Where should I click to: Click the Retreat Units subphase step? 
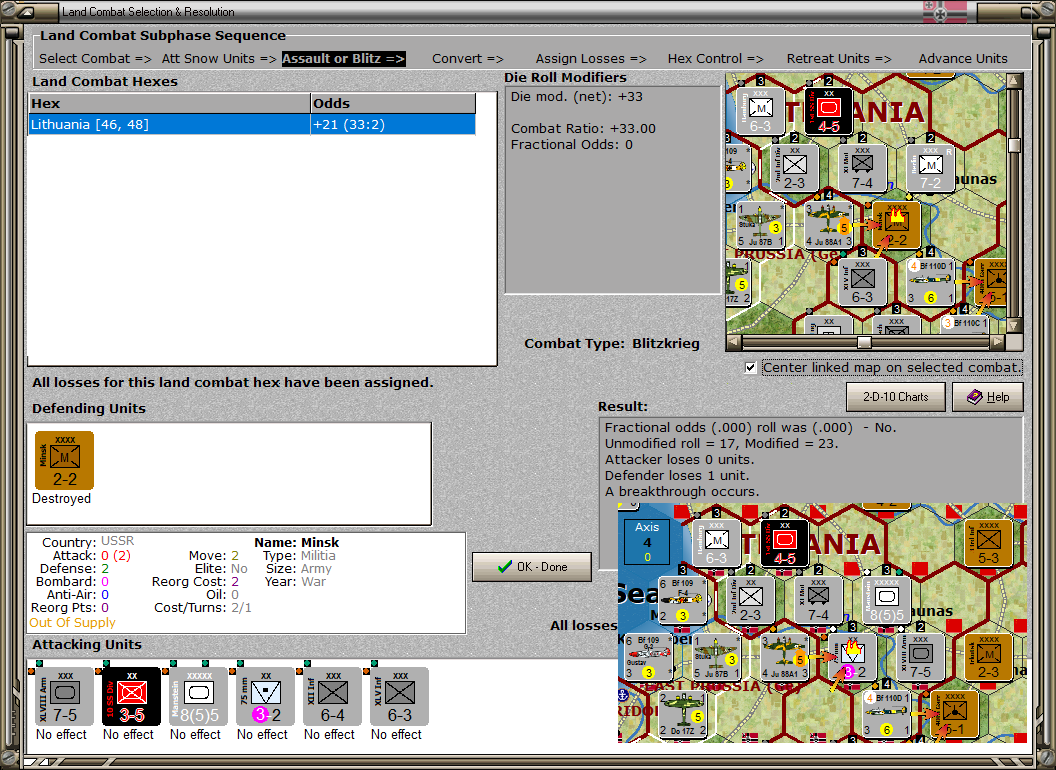[x=838, y=59]
